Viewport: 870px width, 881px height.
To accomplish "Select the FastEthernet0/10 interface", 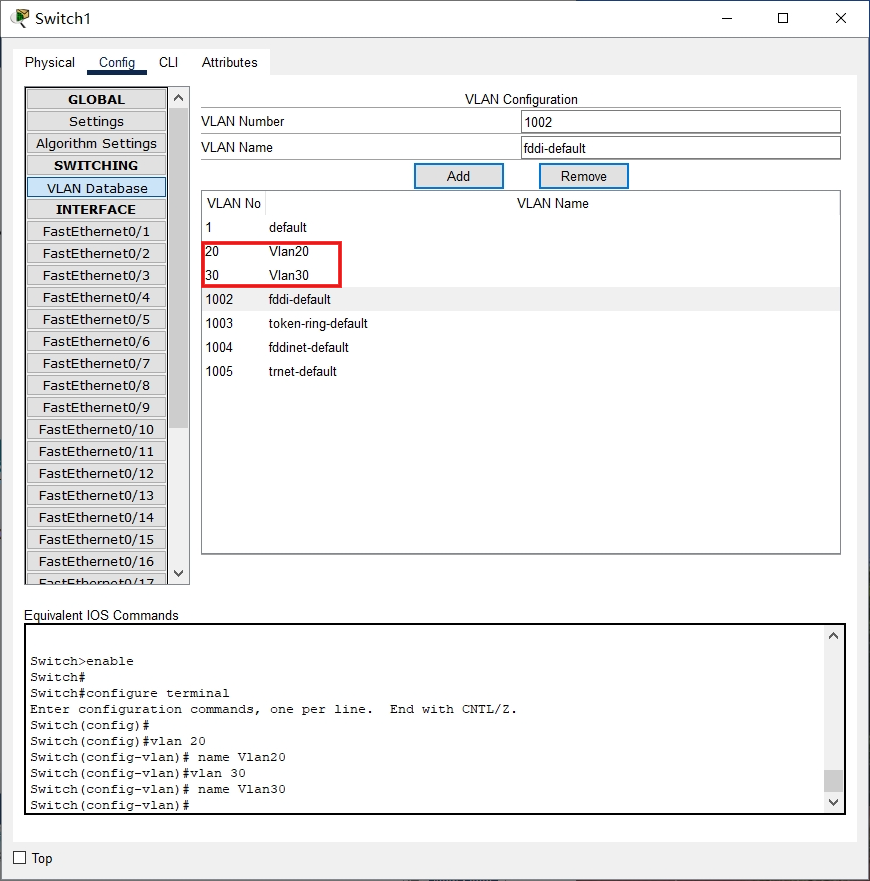I will tap(96, 429).
